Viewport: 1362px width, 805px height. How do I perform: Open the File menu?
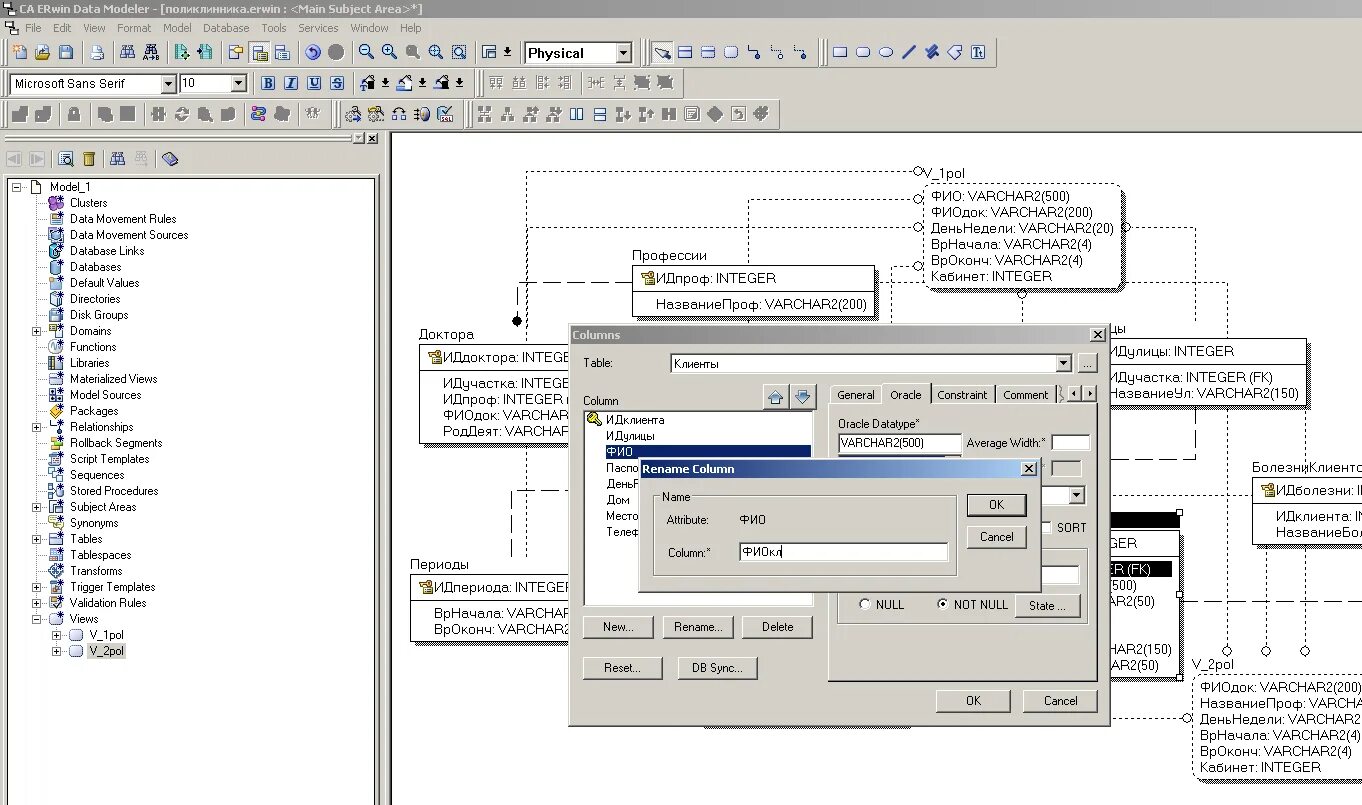point(33,28)
